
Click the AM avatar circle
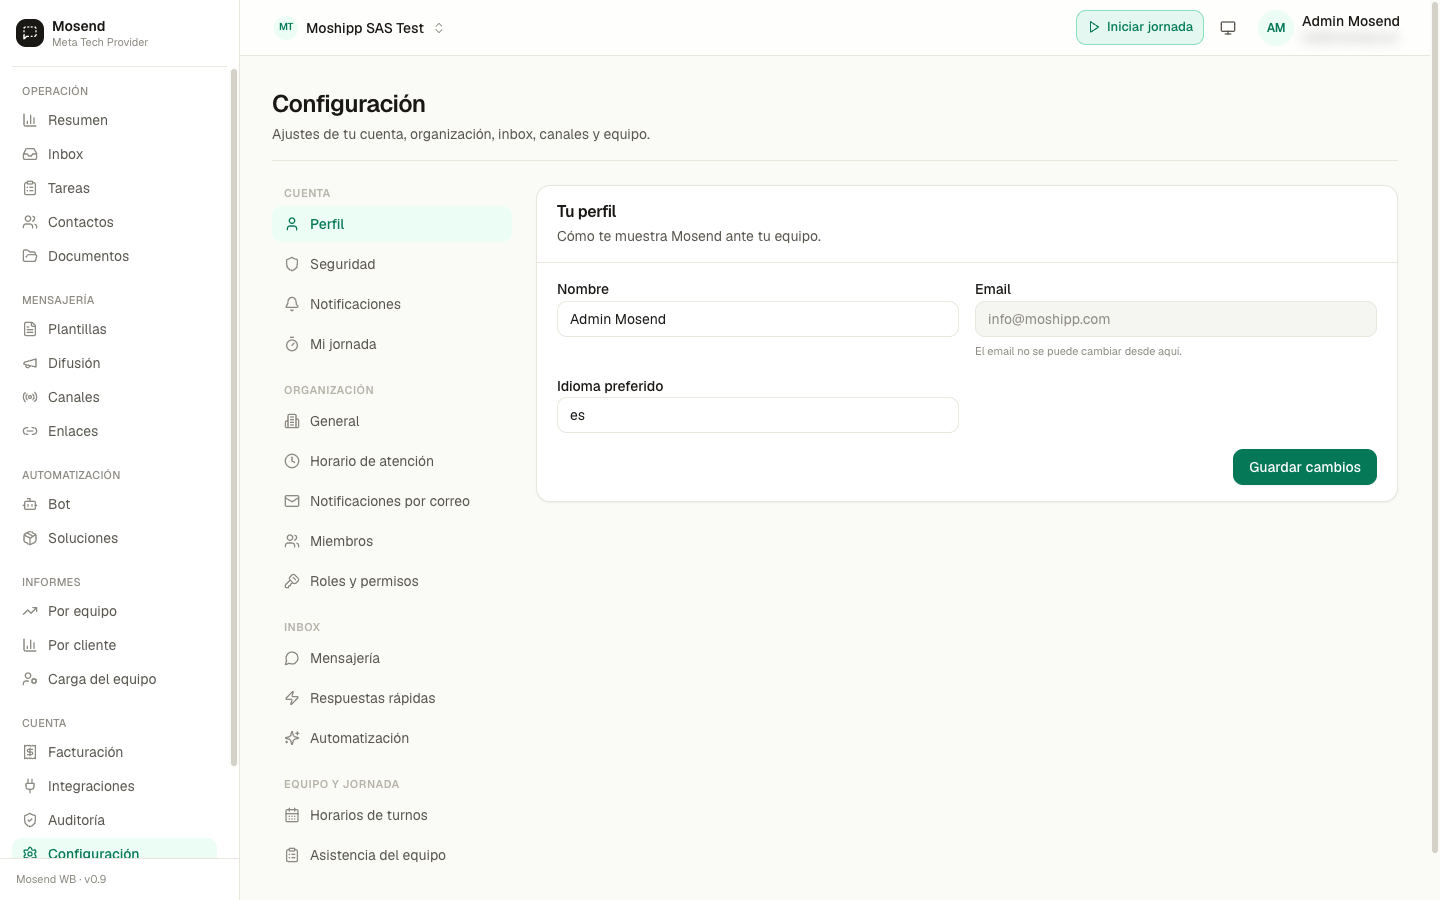pos(1276,28)
